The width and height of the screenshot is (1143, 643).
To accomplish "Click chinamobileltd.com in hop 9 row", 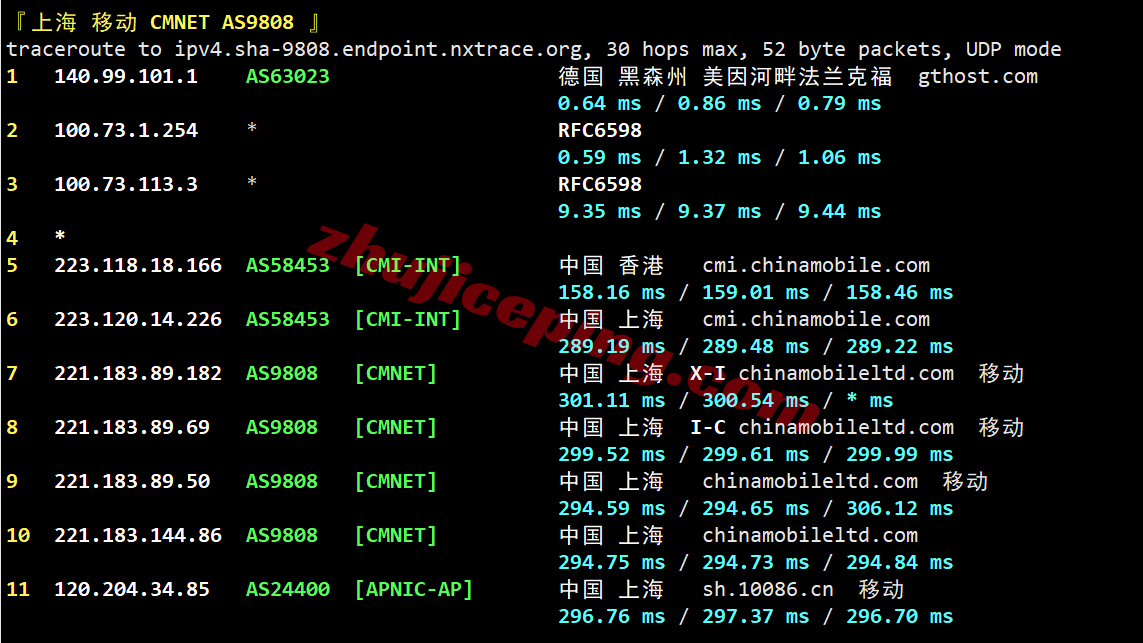I will (x=810, y=481).
